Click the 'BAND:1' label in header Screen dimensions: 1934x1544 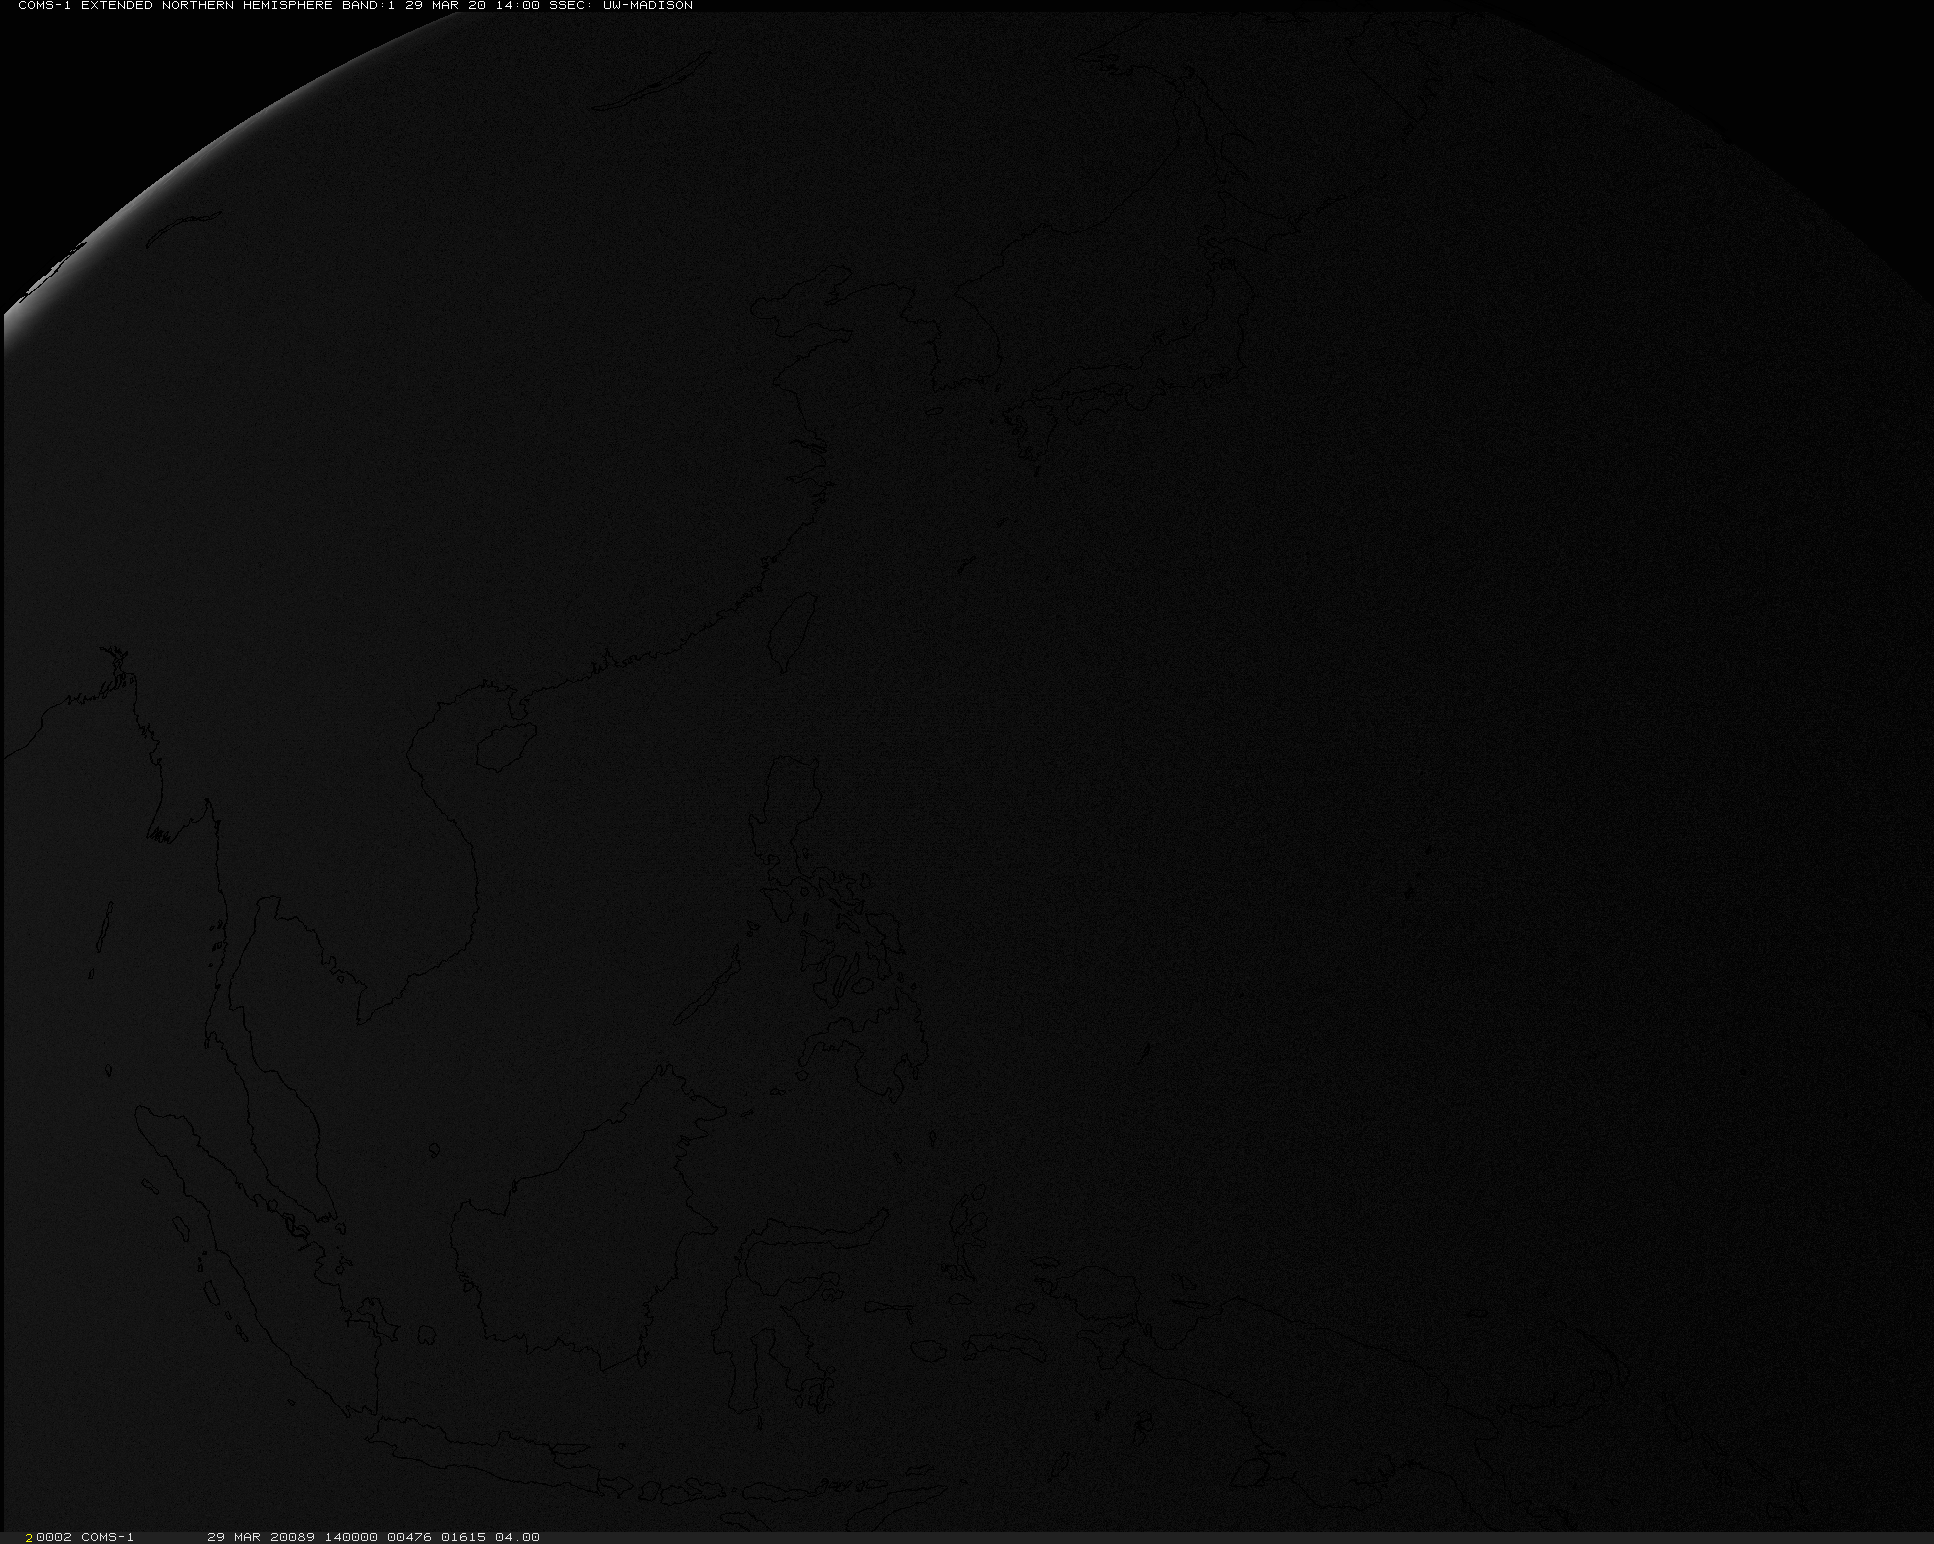tap(369, 6)
